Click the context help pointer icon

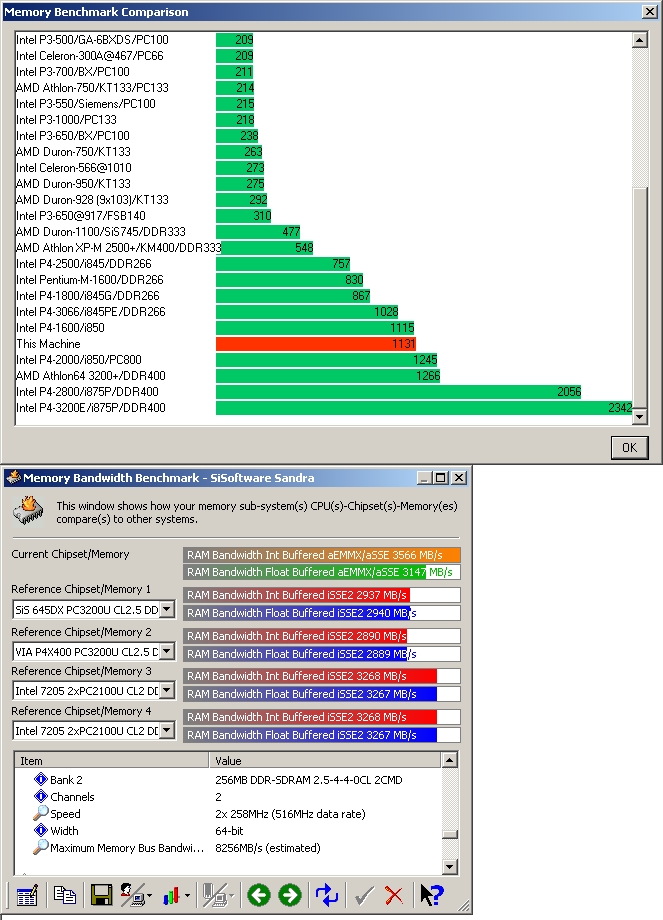(432, 895)
